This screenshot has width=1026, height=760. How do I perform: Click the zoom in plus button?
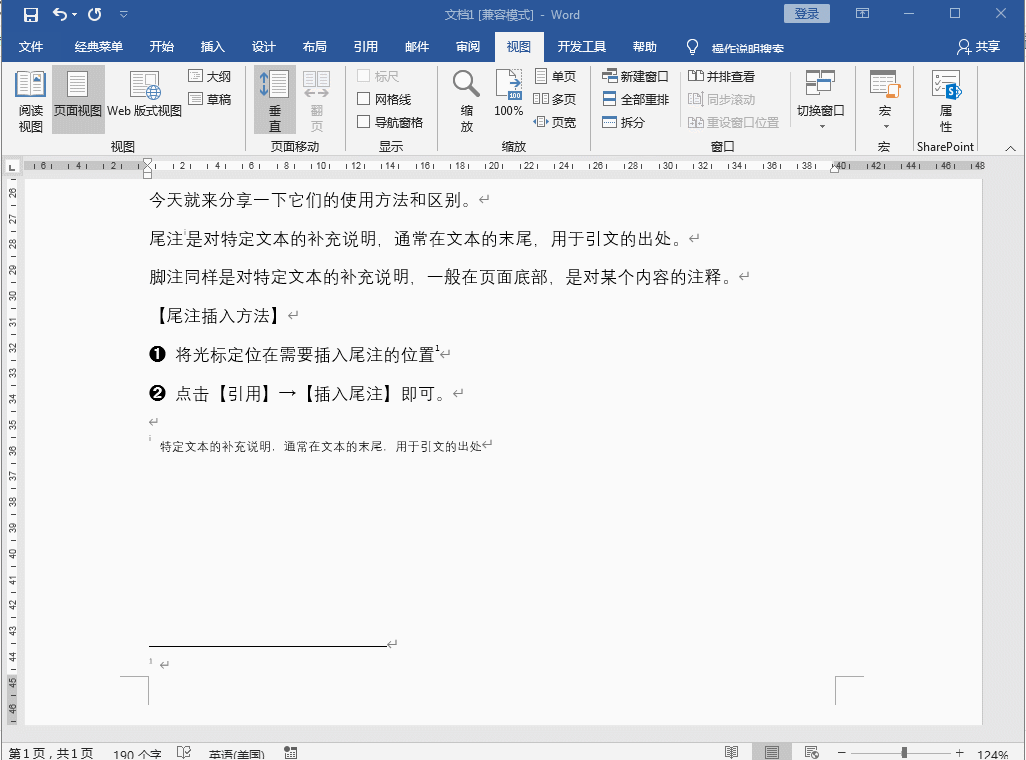(959, 753)
